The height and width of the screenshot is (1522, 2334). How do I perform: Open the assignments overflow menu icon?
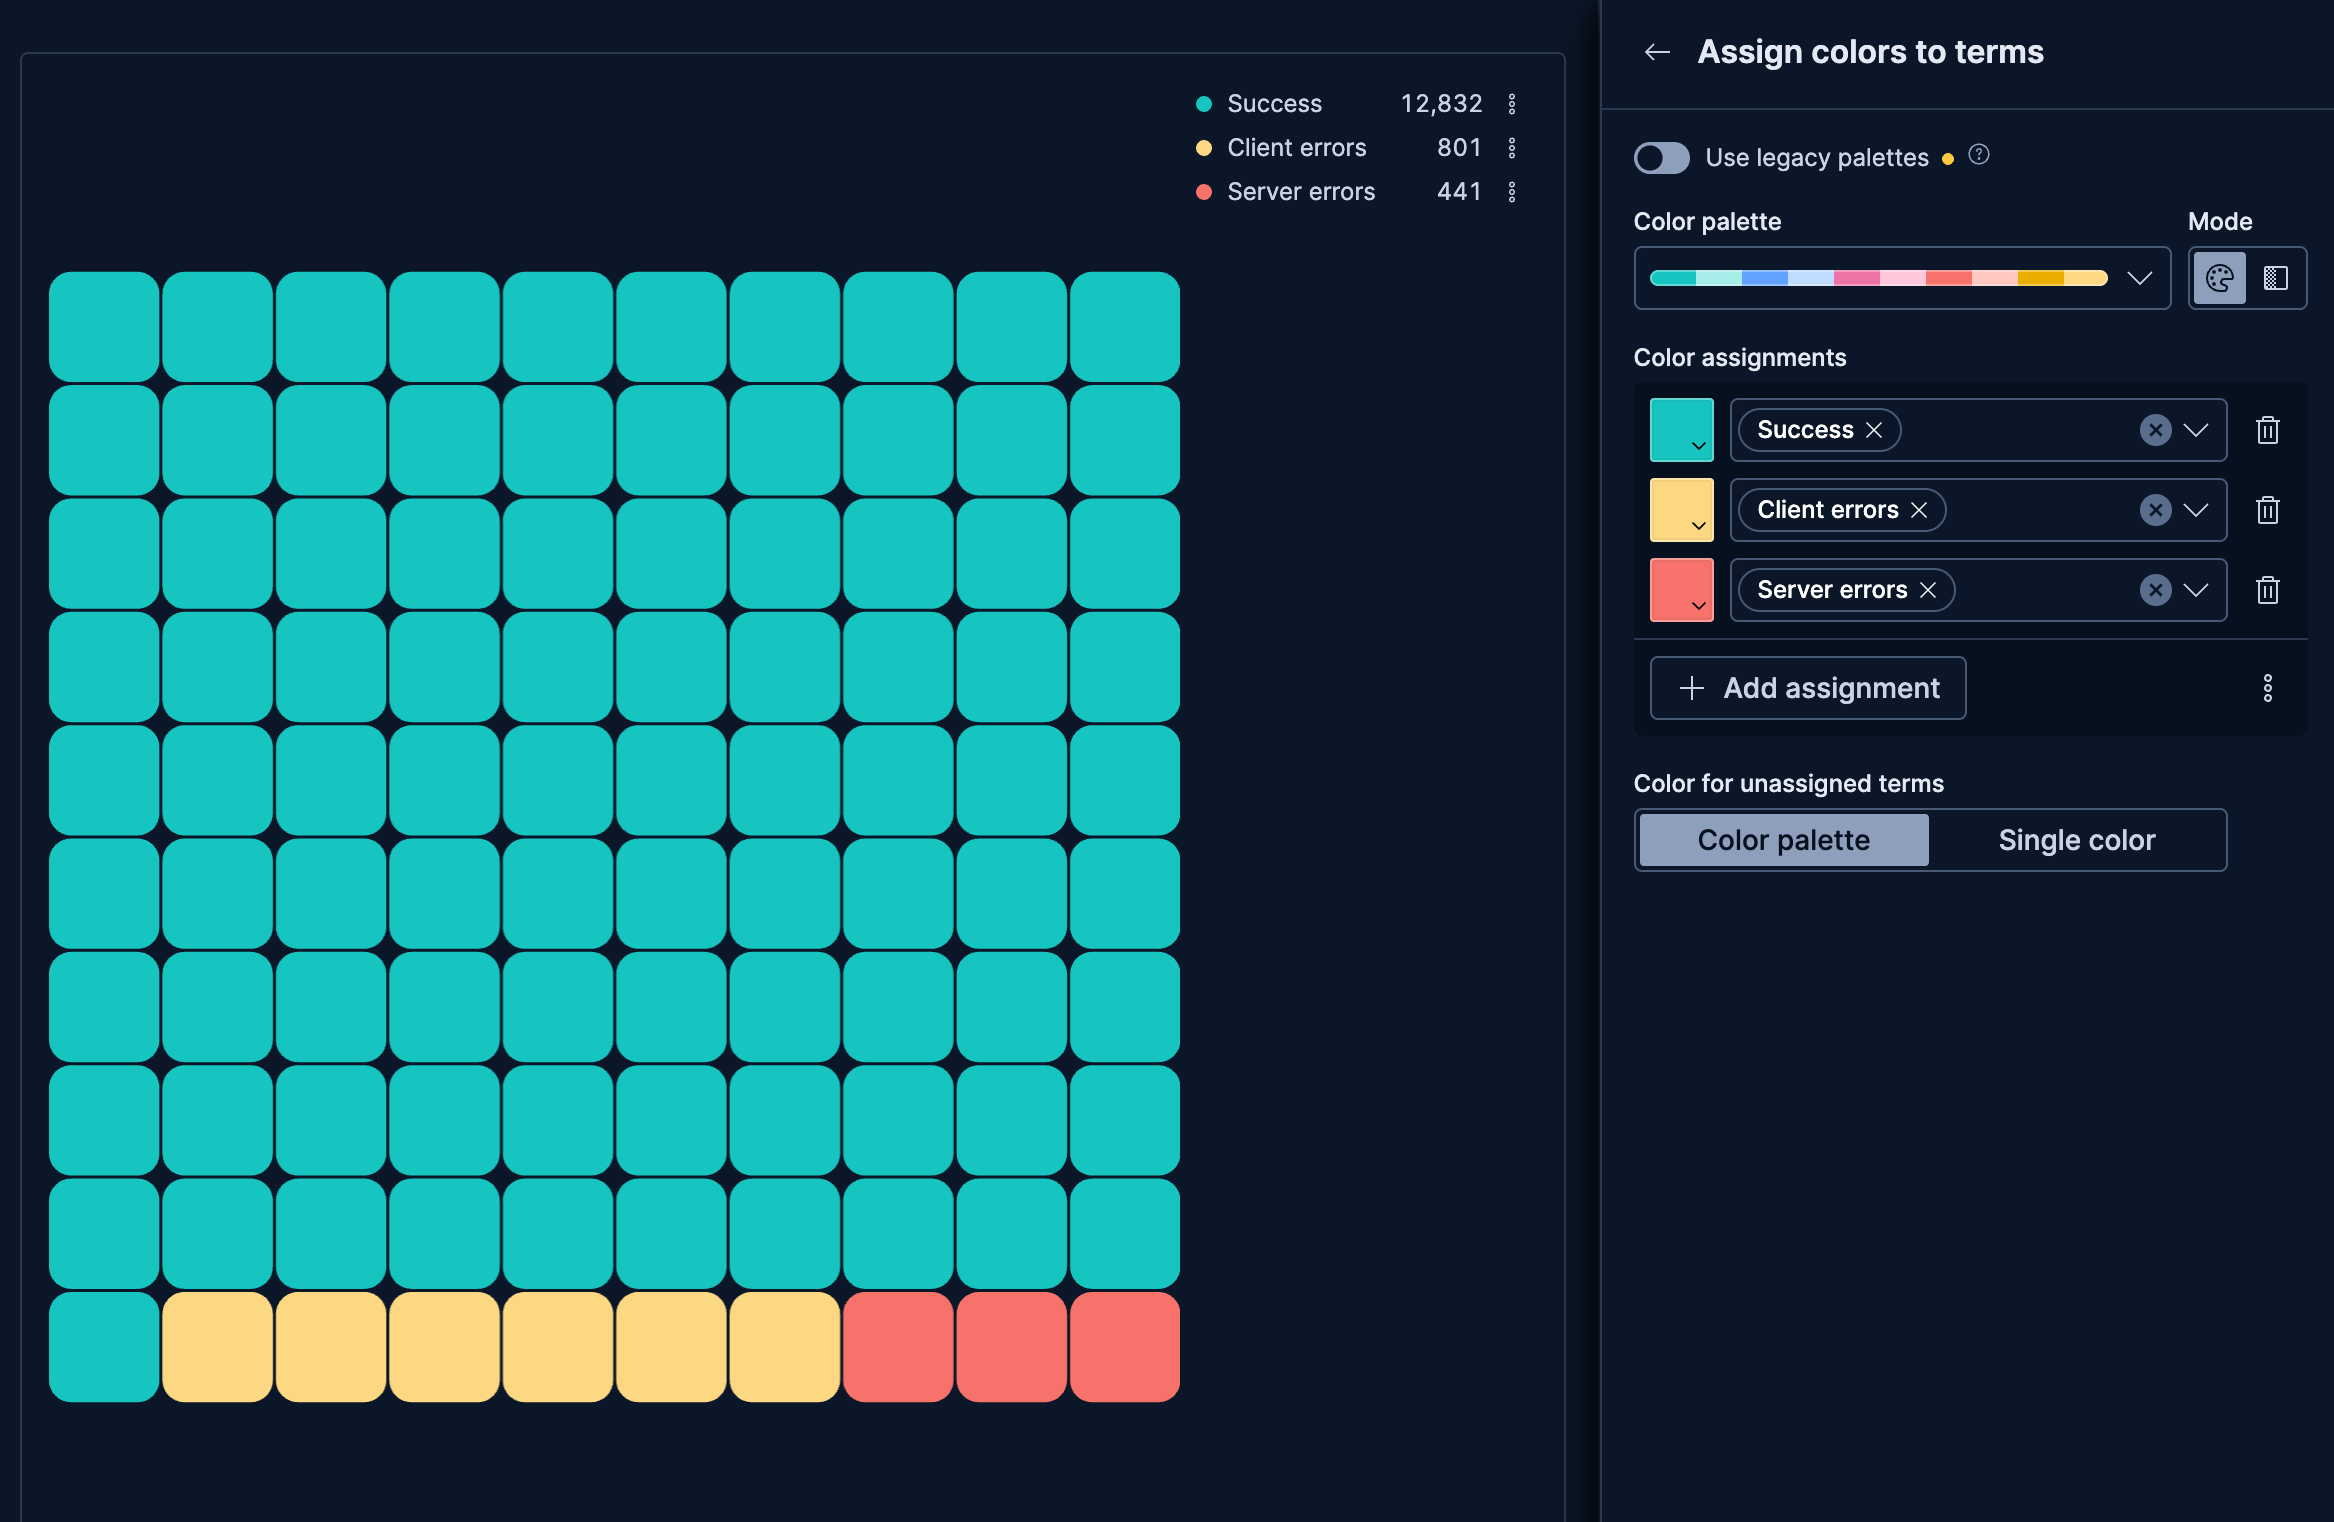[2267, 688]
